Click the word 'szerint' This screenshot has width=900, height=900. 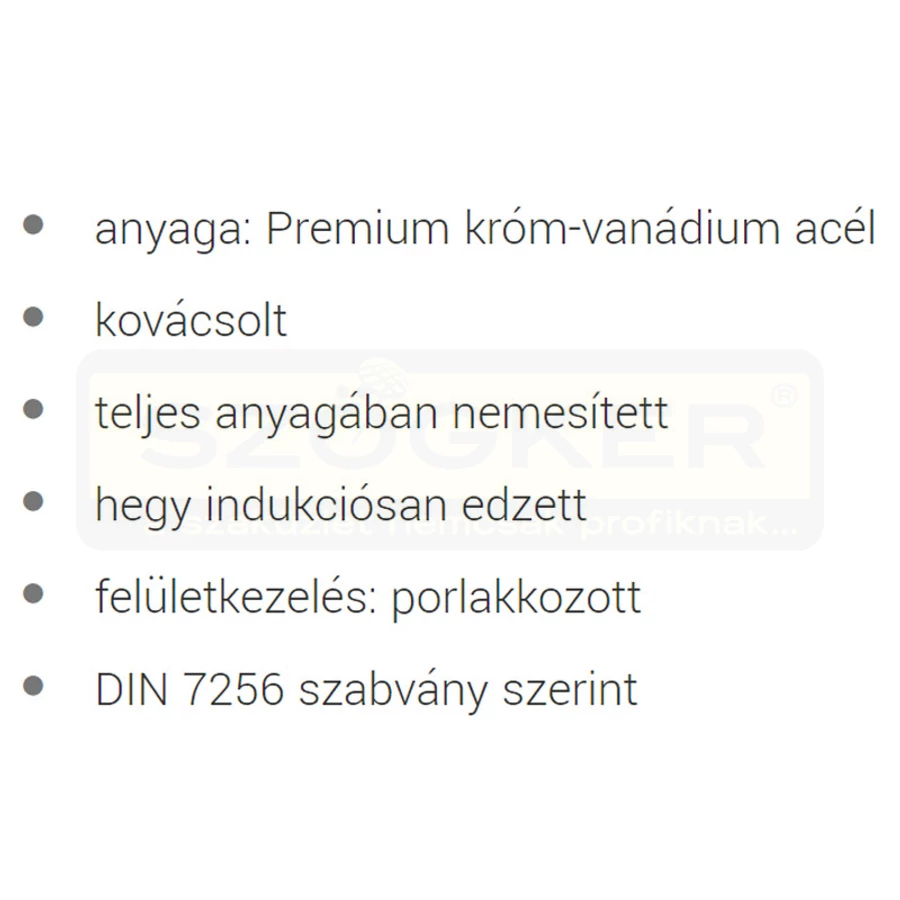coord(570,689)
